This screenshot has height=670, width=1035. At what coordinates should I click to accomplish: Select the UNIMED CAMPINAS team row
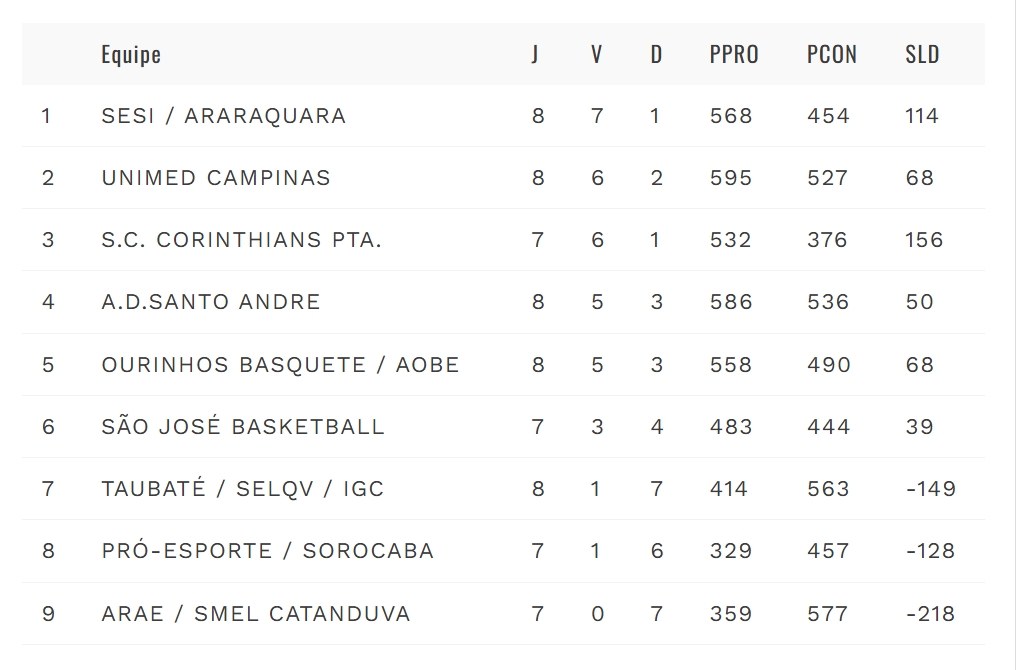[x=215, y=178]
